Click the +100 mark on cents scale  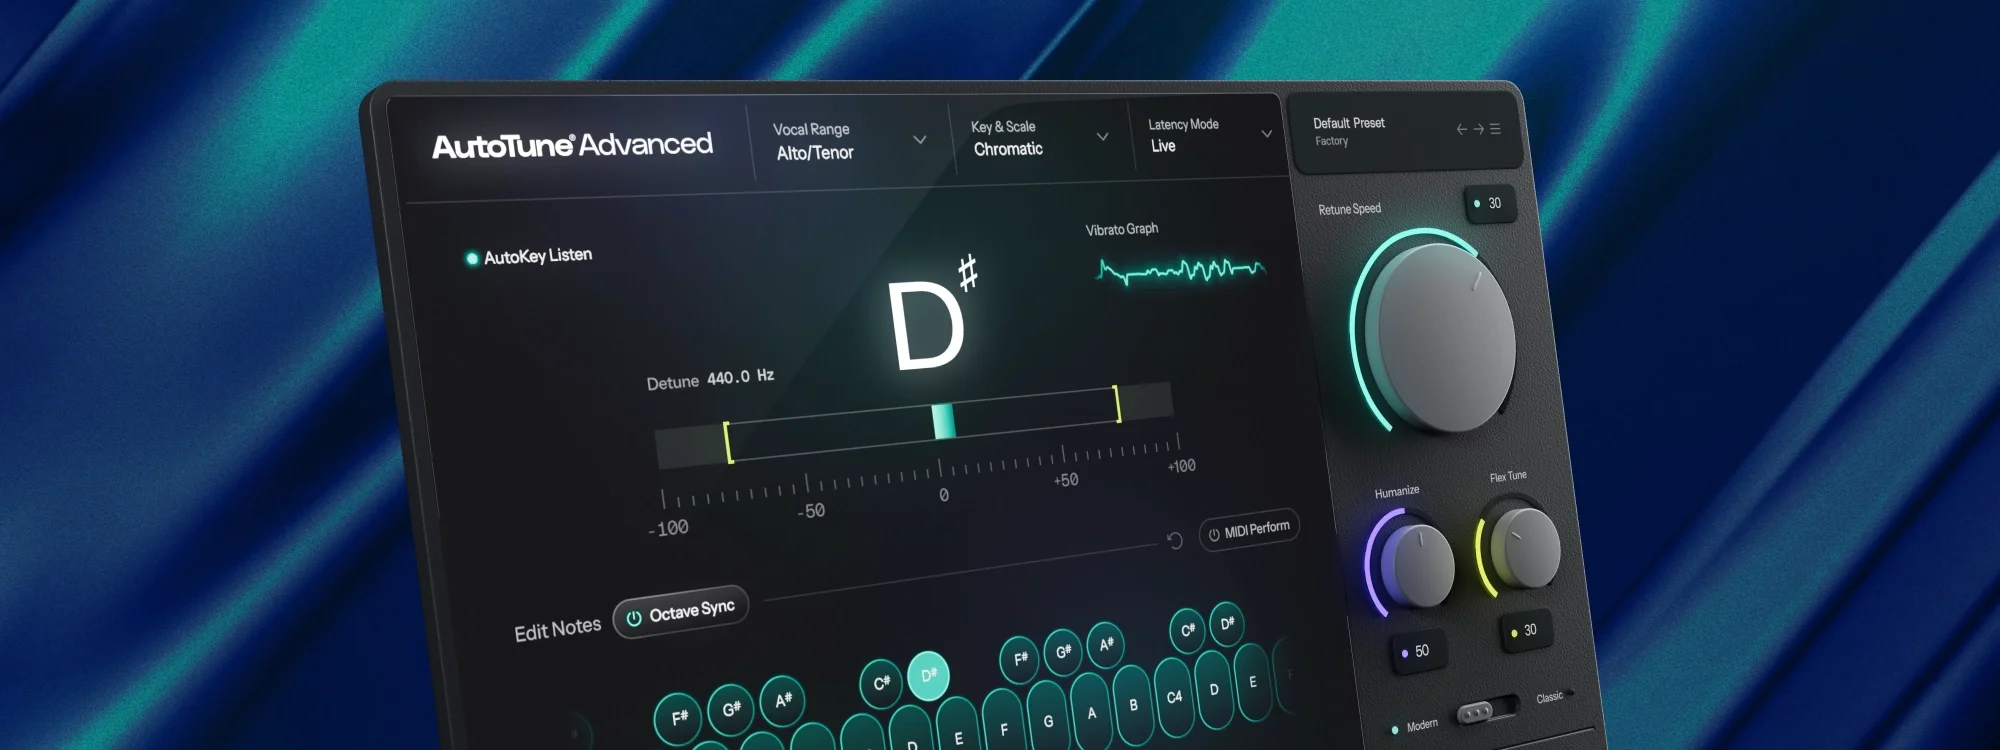coord(1181,466)
